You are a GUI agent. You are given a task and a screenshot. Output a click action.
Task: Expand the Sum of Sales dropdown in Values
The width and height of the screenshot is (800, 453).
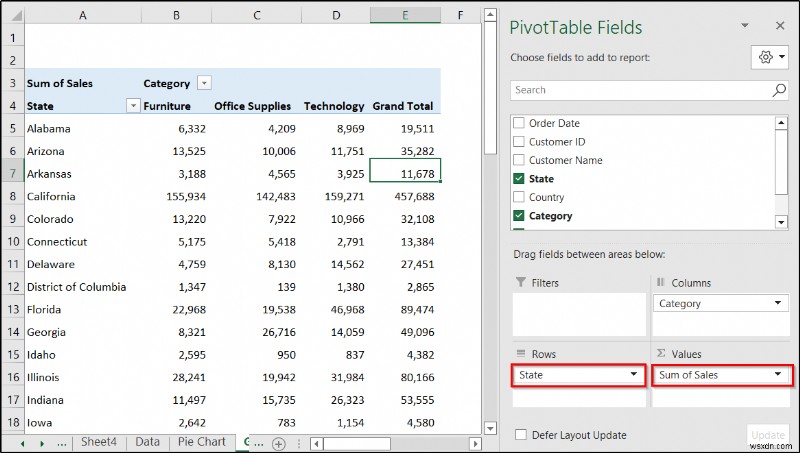pos(776,375)
